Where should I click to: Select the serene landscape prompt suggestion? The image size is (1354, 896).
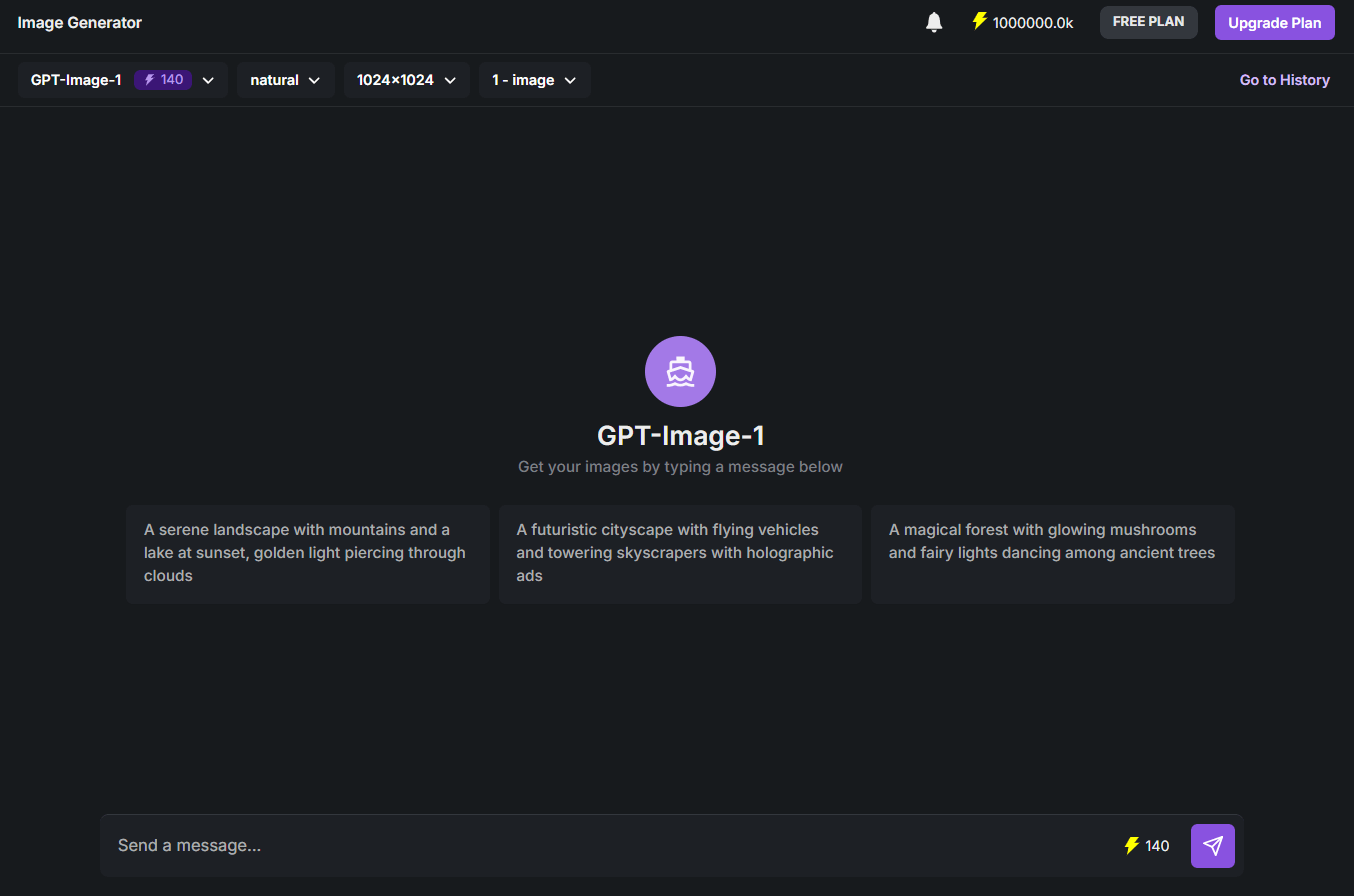pos(307,552)
